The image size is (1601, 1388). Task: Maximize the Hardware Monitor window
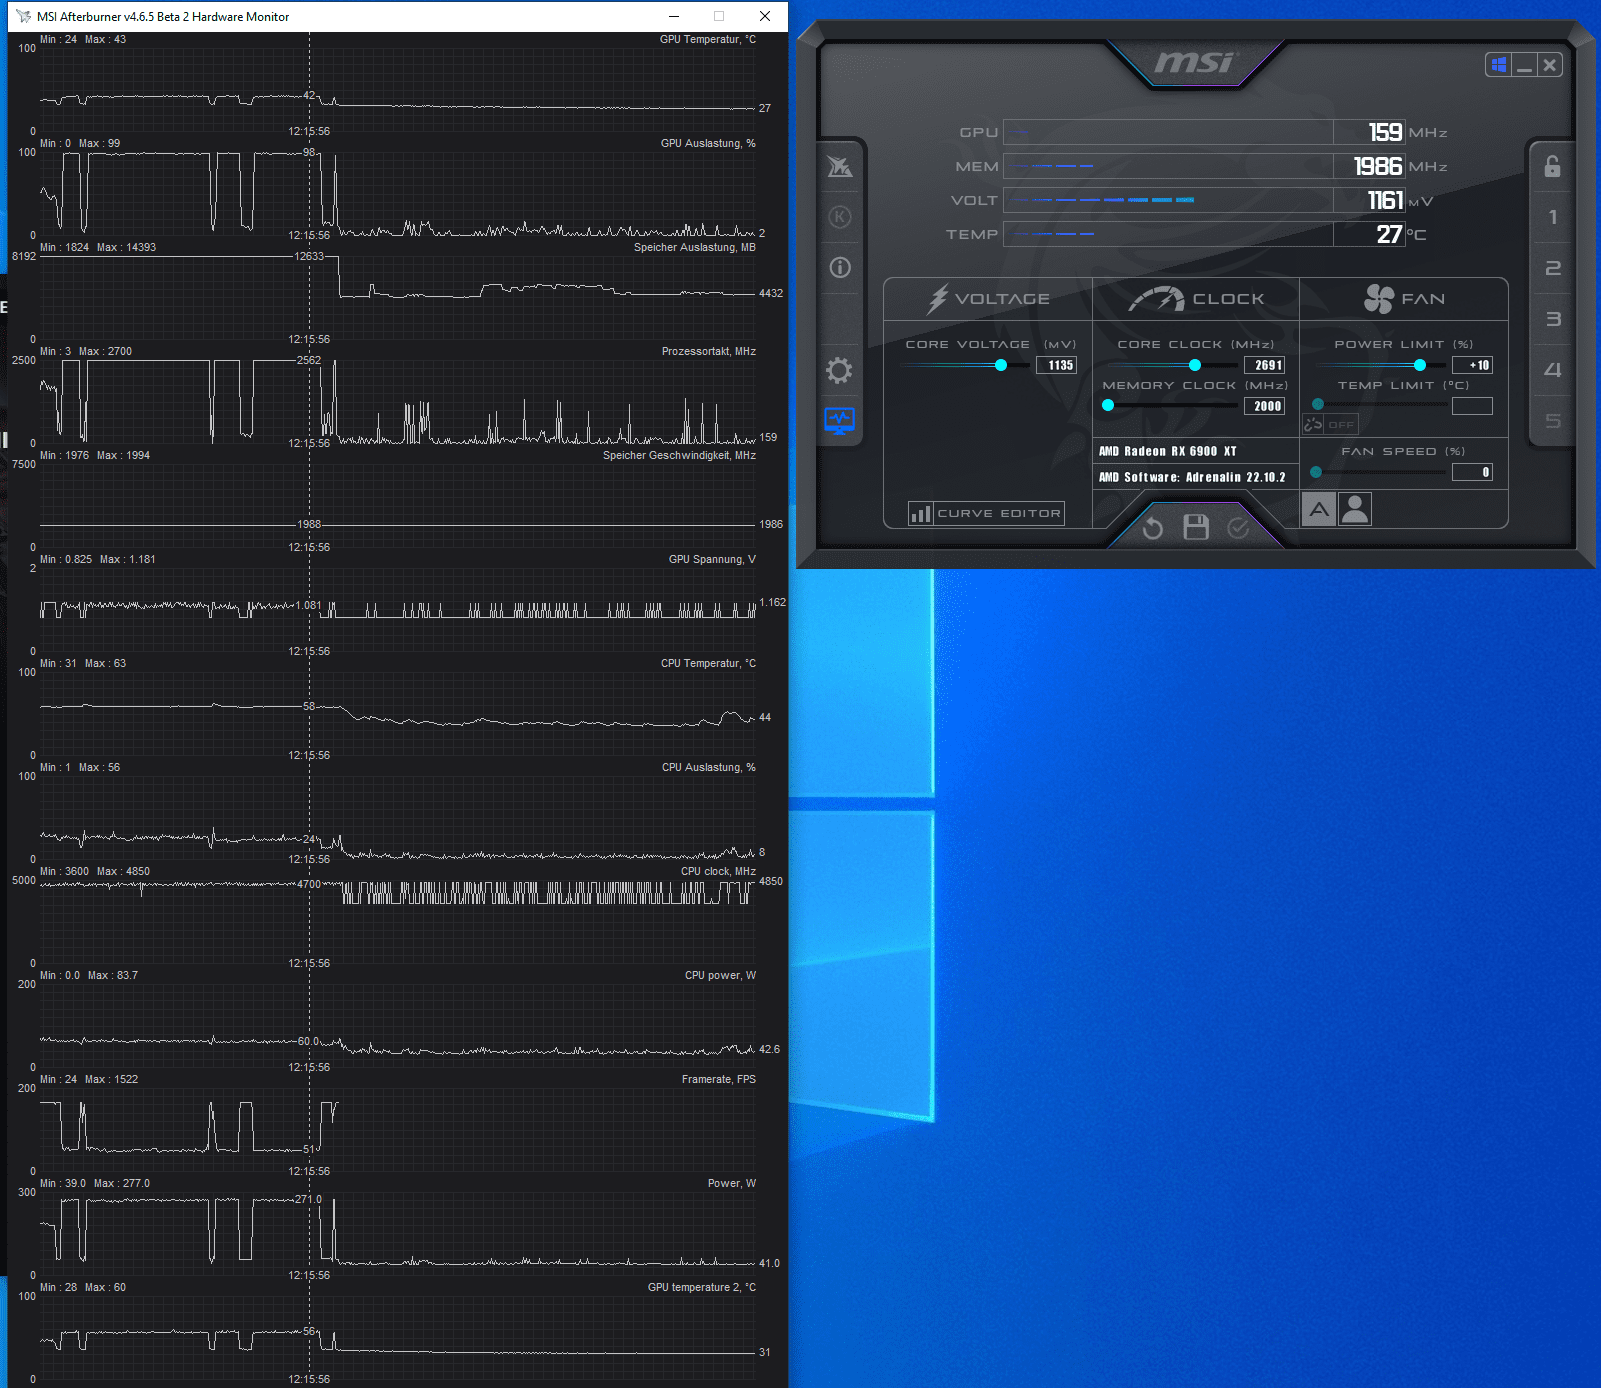coord(719,16)
